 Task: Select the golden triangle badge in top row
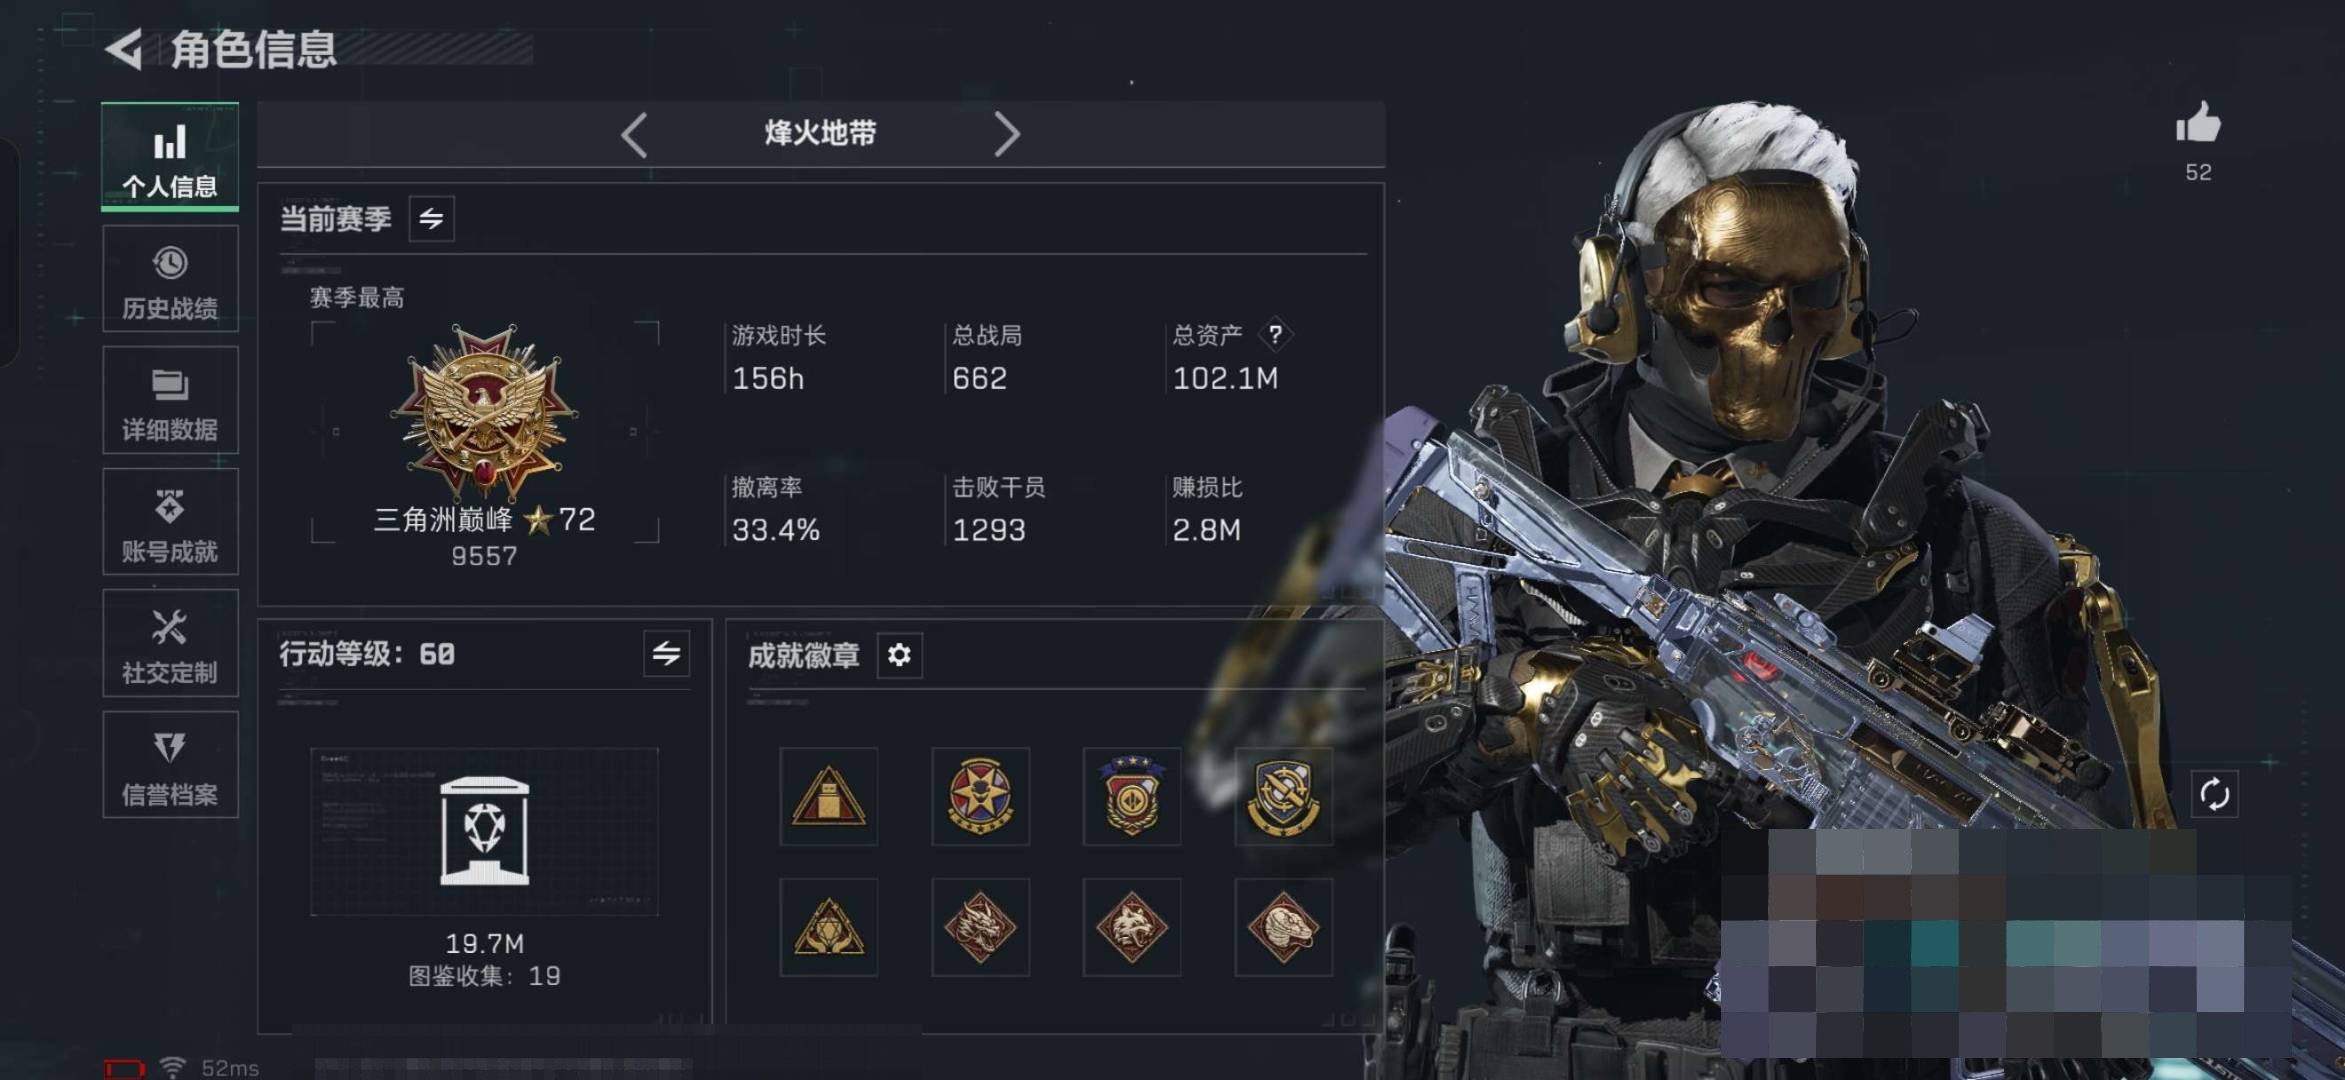pyautogui.click(x=829, y=797)
